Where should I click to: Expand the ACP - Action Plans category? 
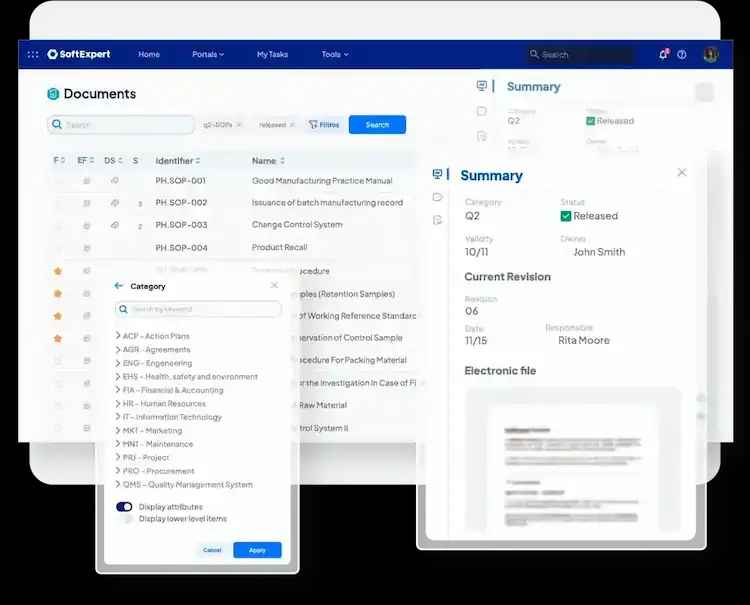click(118, 336)
